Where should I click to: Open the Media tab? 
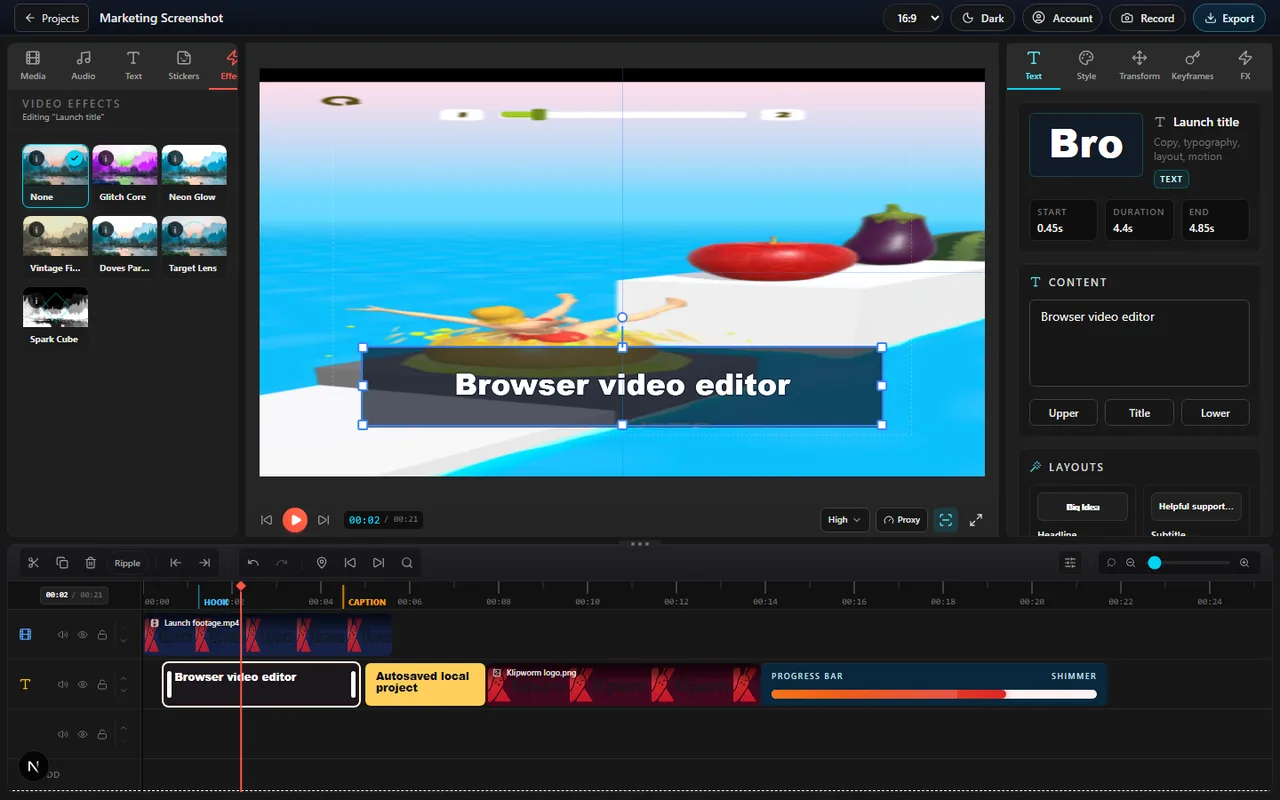point(33,66)
